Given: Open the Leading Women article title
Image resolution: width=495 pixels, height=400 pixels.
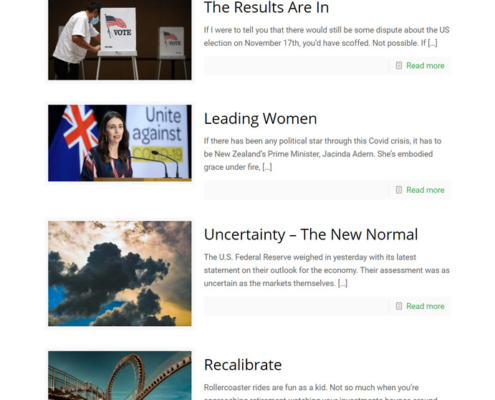Looking at the screenshot, I should click(260, 119).
